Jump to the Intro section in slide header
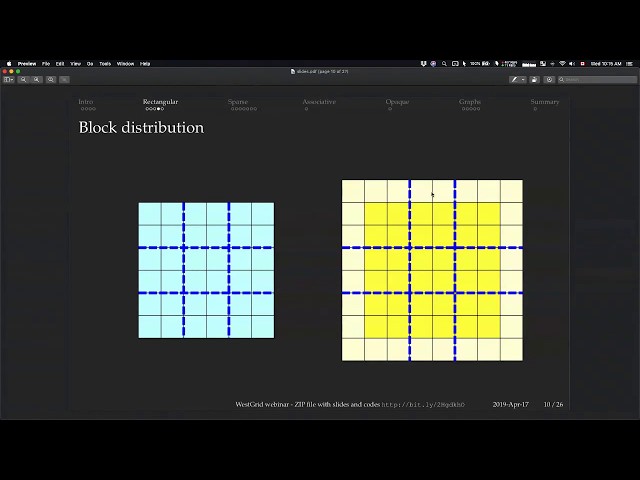 pos(86,102)
